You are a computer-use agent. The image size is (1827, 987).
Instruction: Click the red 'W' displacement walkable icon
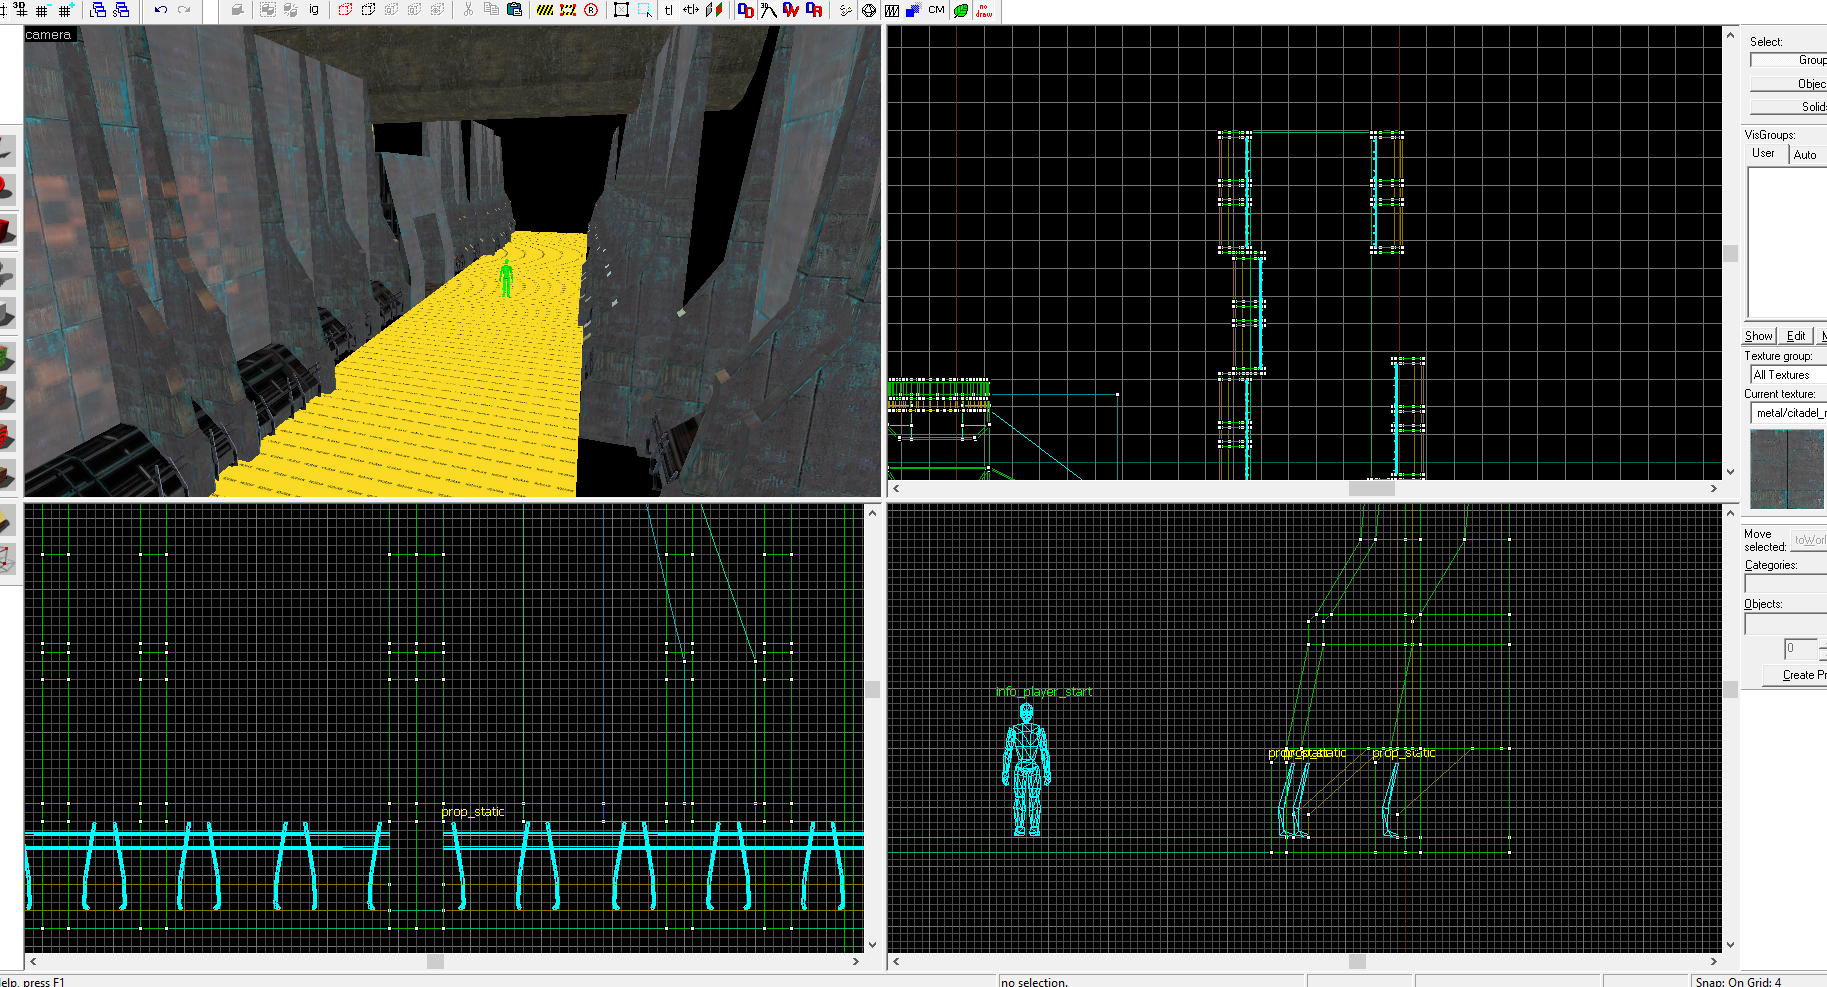(791, 10)
